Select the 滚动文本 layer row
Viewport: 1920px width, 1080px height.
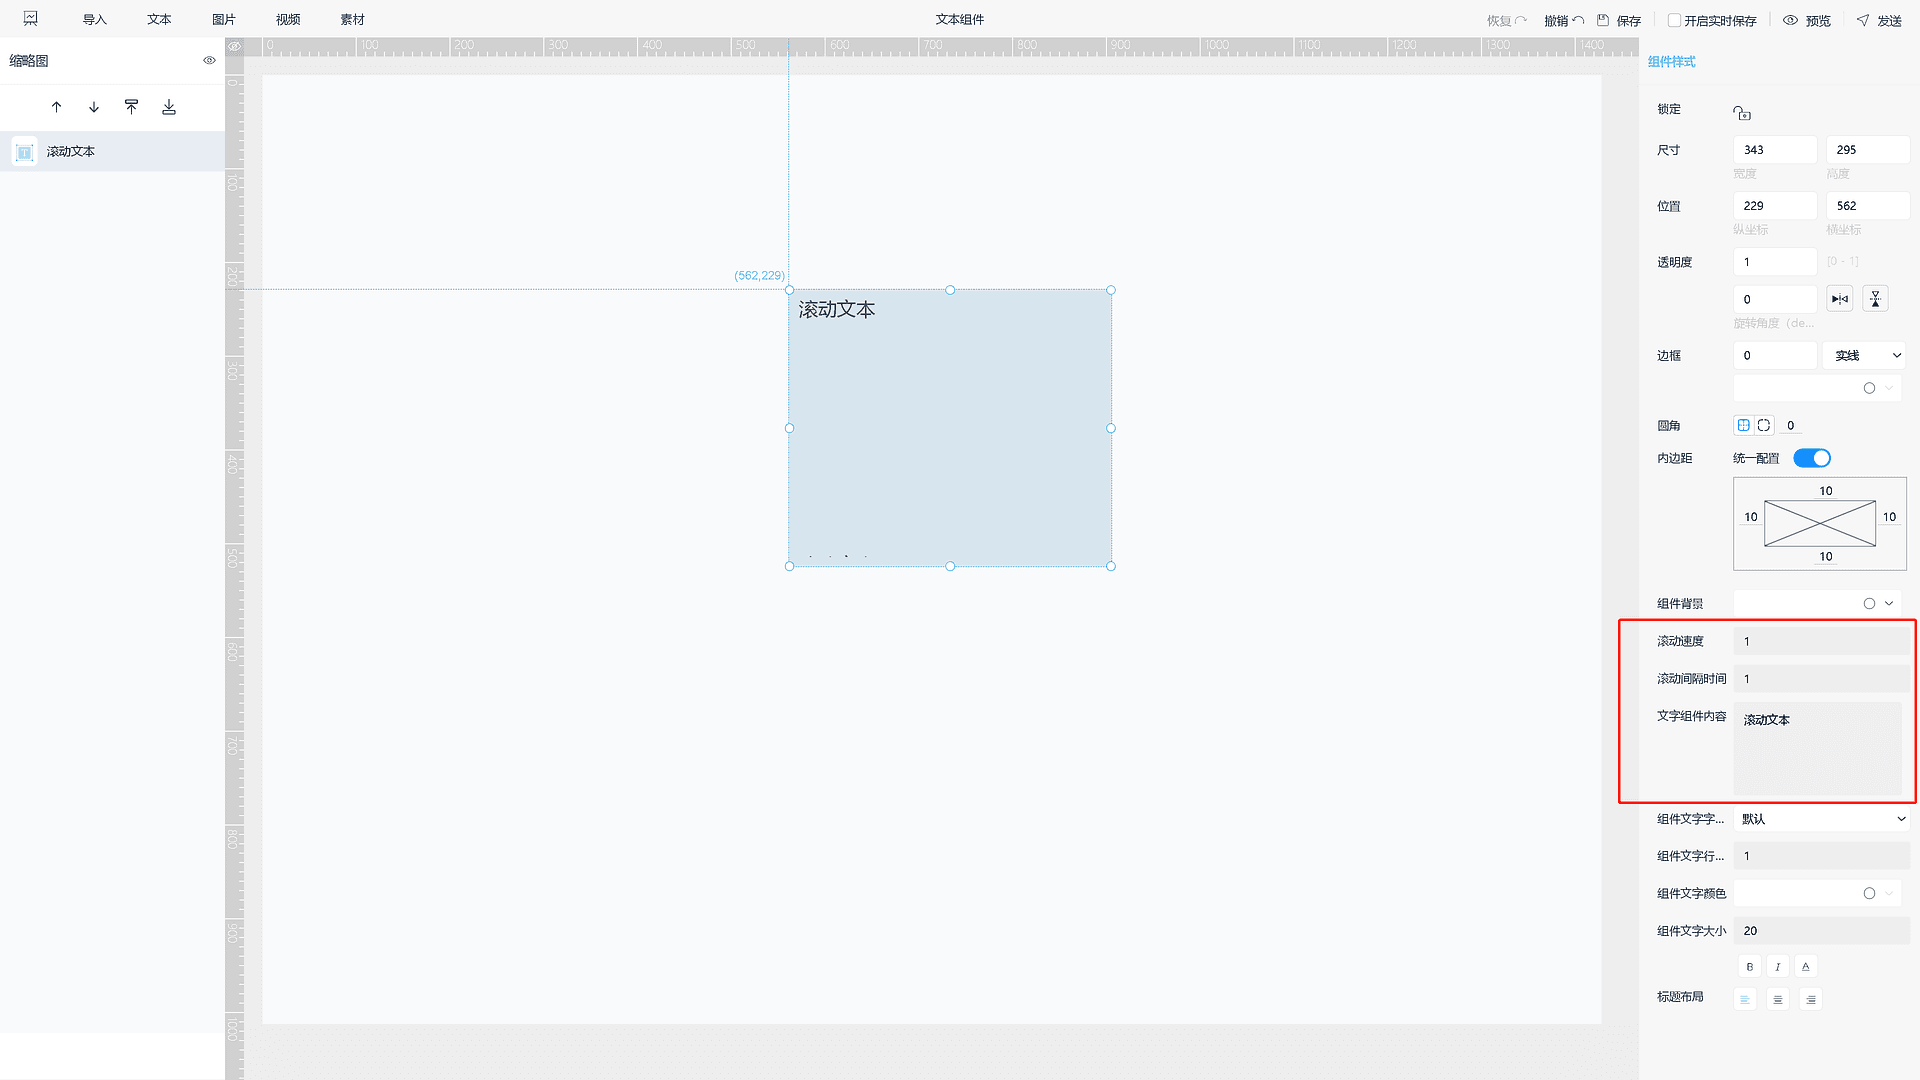pos(112,152)
